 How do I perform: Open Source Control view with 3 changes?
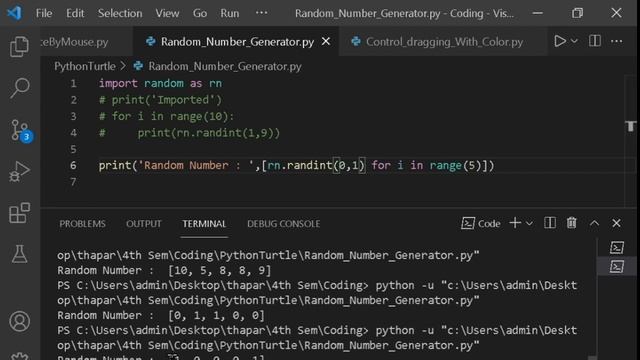[x=20, y=131]
